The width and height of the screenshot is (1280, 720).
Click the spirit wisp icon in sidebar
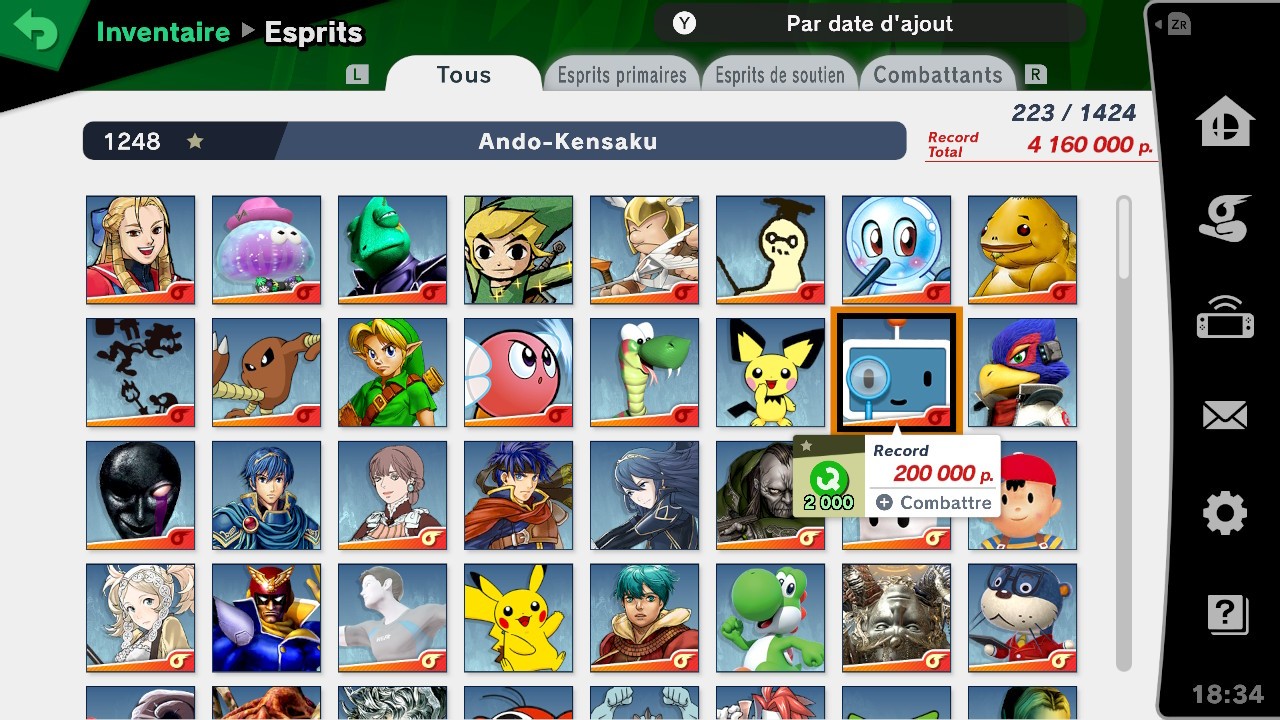(1225, 219)
